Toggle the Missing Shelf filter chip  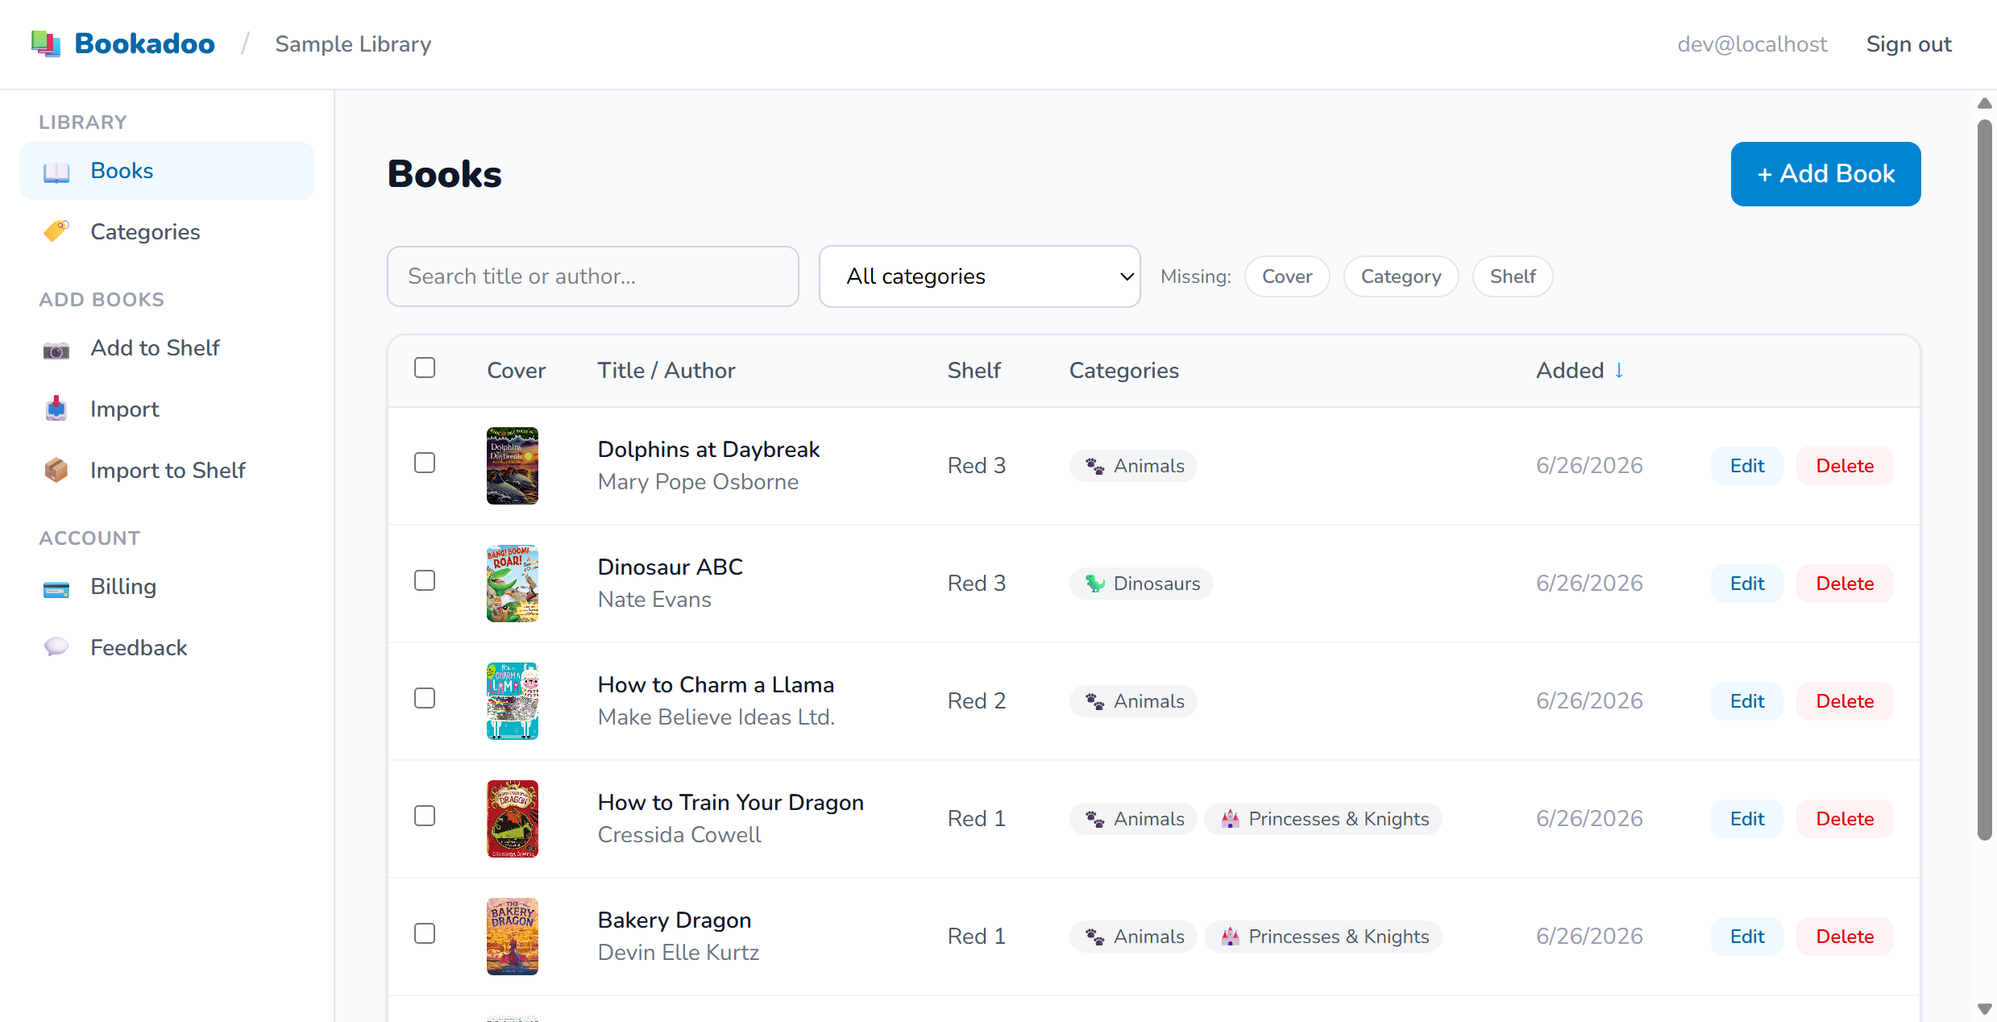point(1512,277)
